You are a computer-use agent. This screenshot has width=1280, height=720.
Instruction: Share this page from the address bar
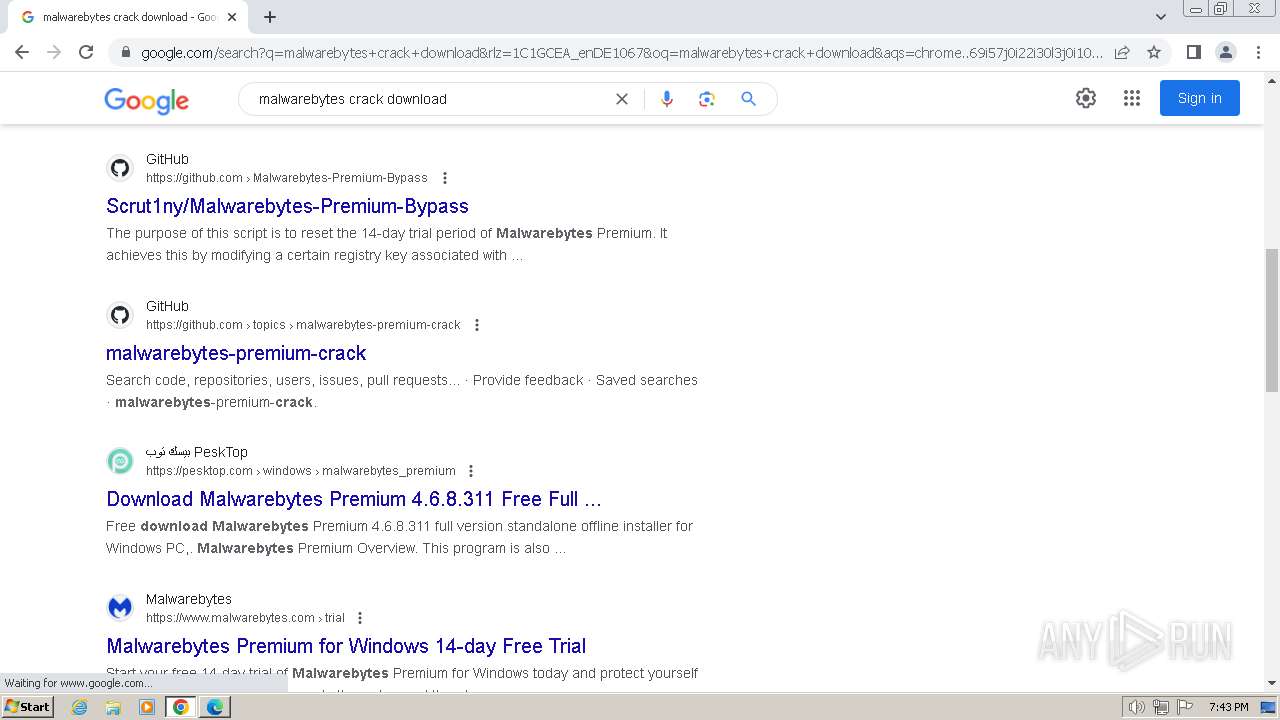1122,52
